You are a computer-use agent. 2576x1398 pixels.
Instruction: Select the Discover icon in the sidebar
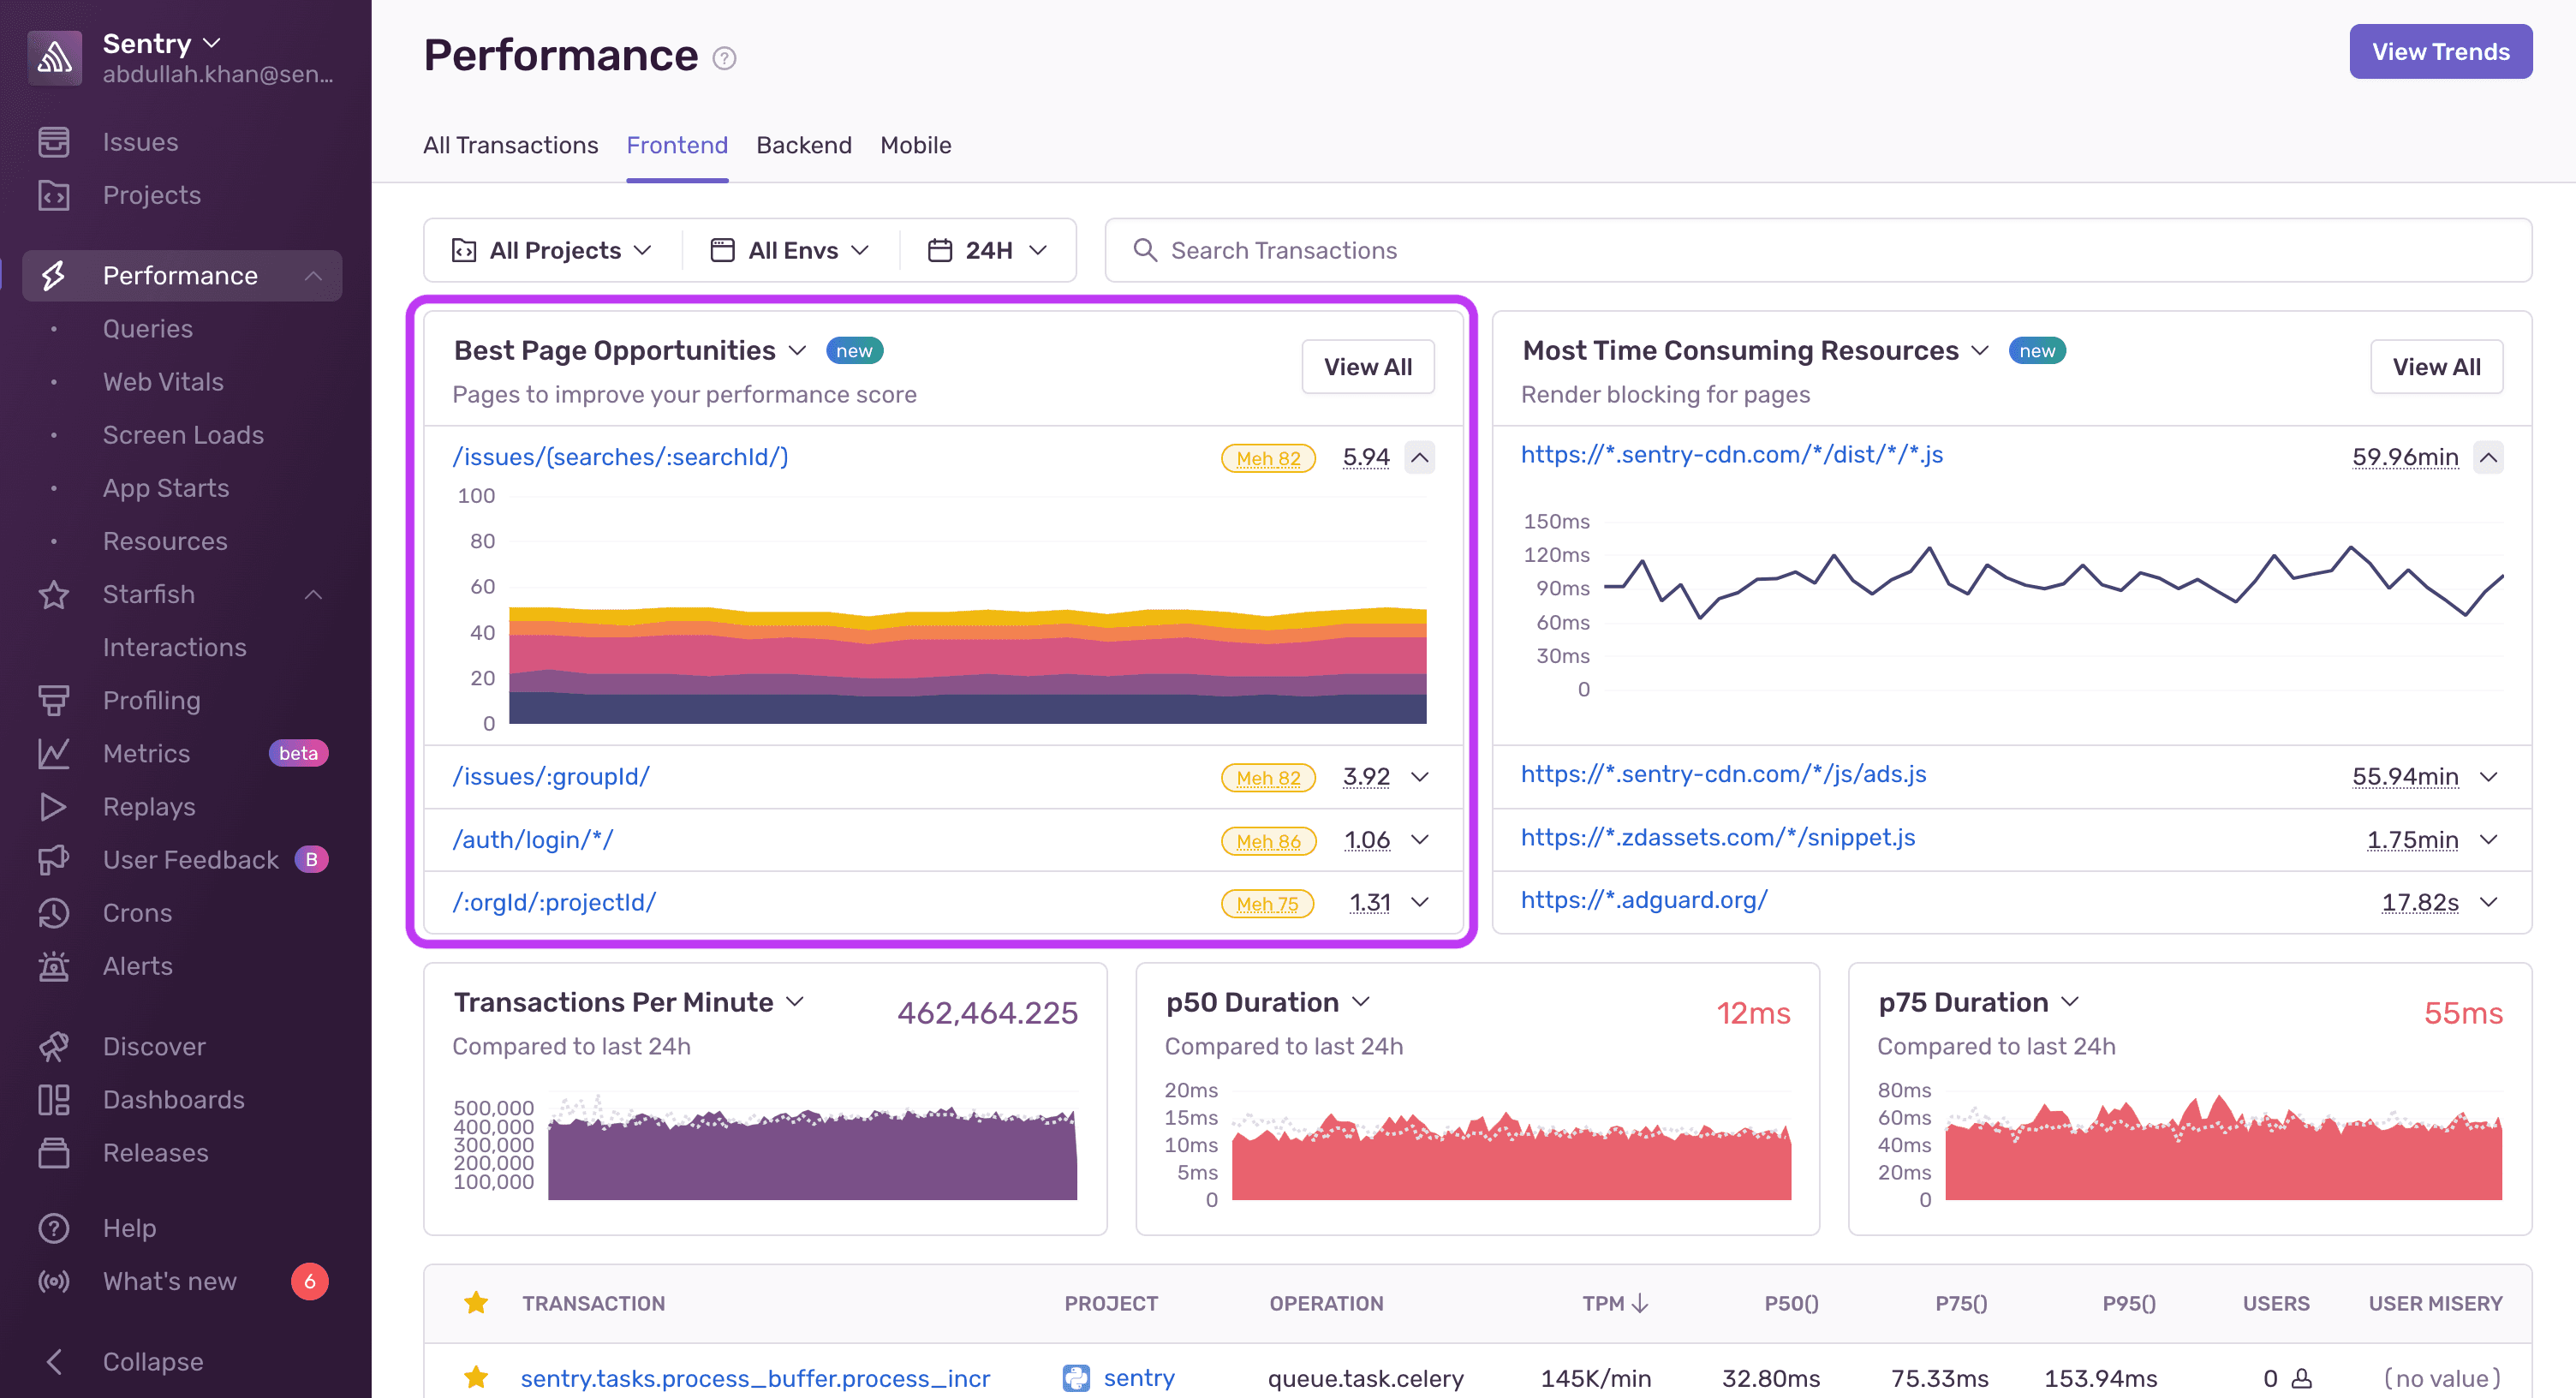click(55, 1046)
